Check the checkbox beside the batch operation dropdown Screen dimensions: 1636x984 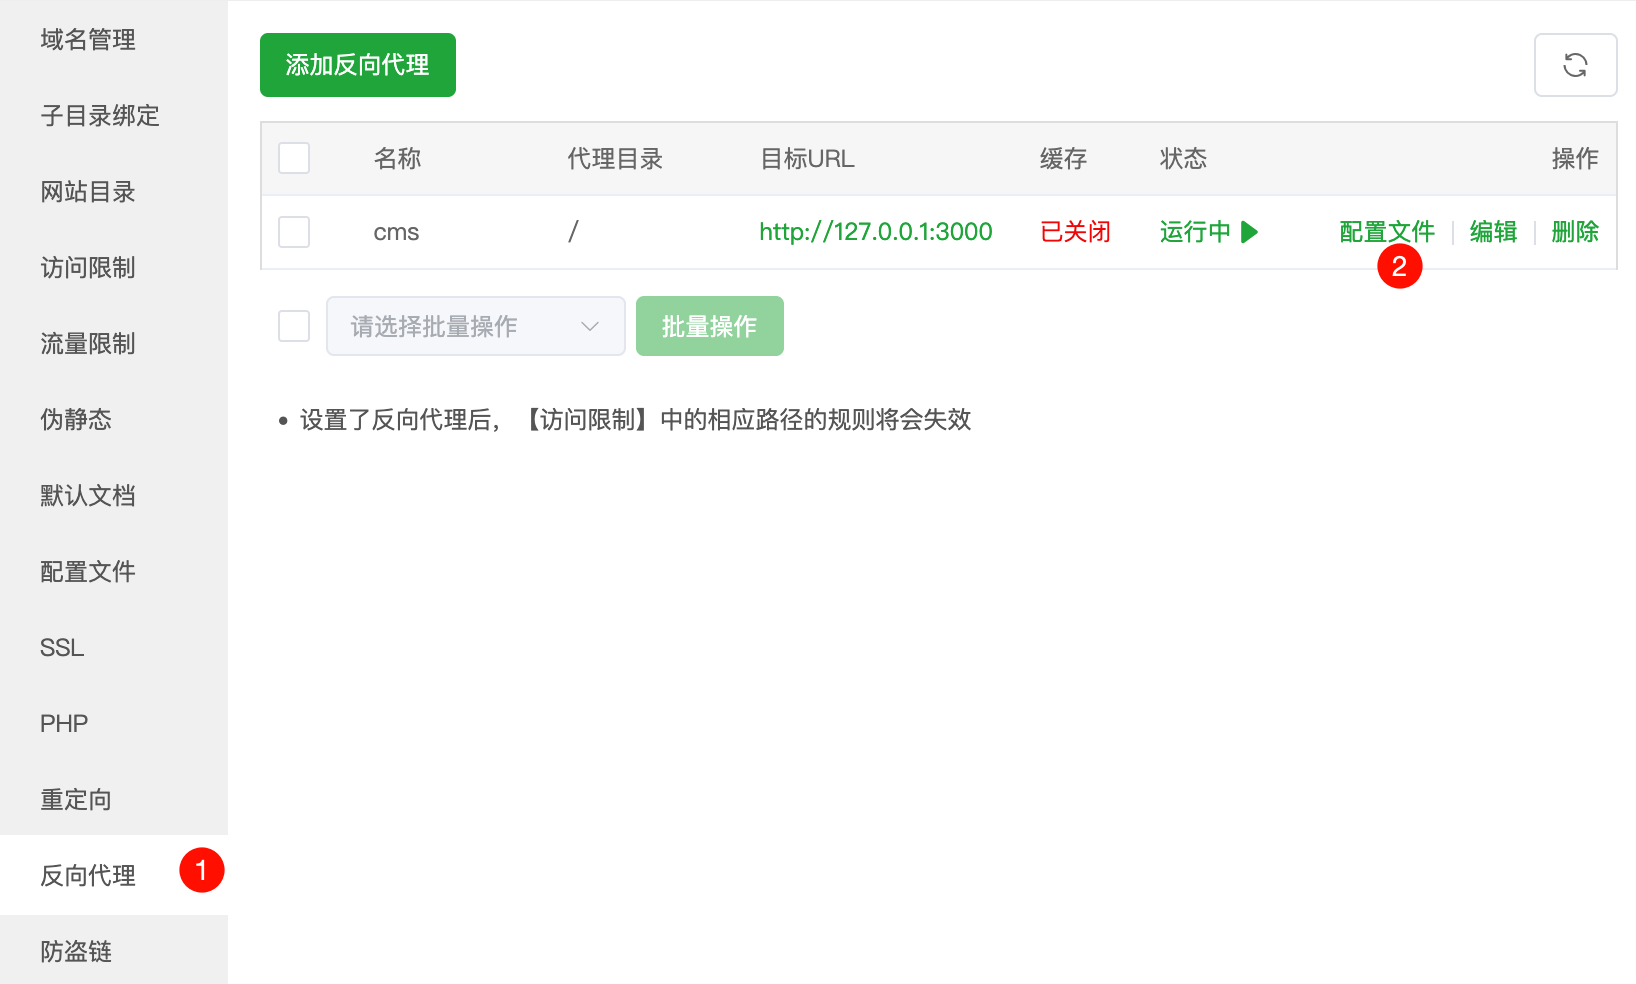click(293, 325)
